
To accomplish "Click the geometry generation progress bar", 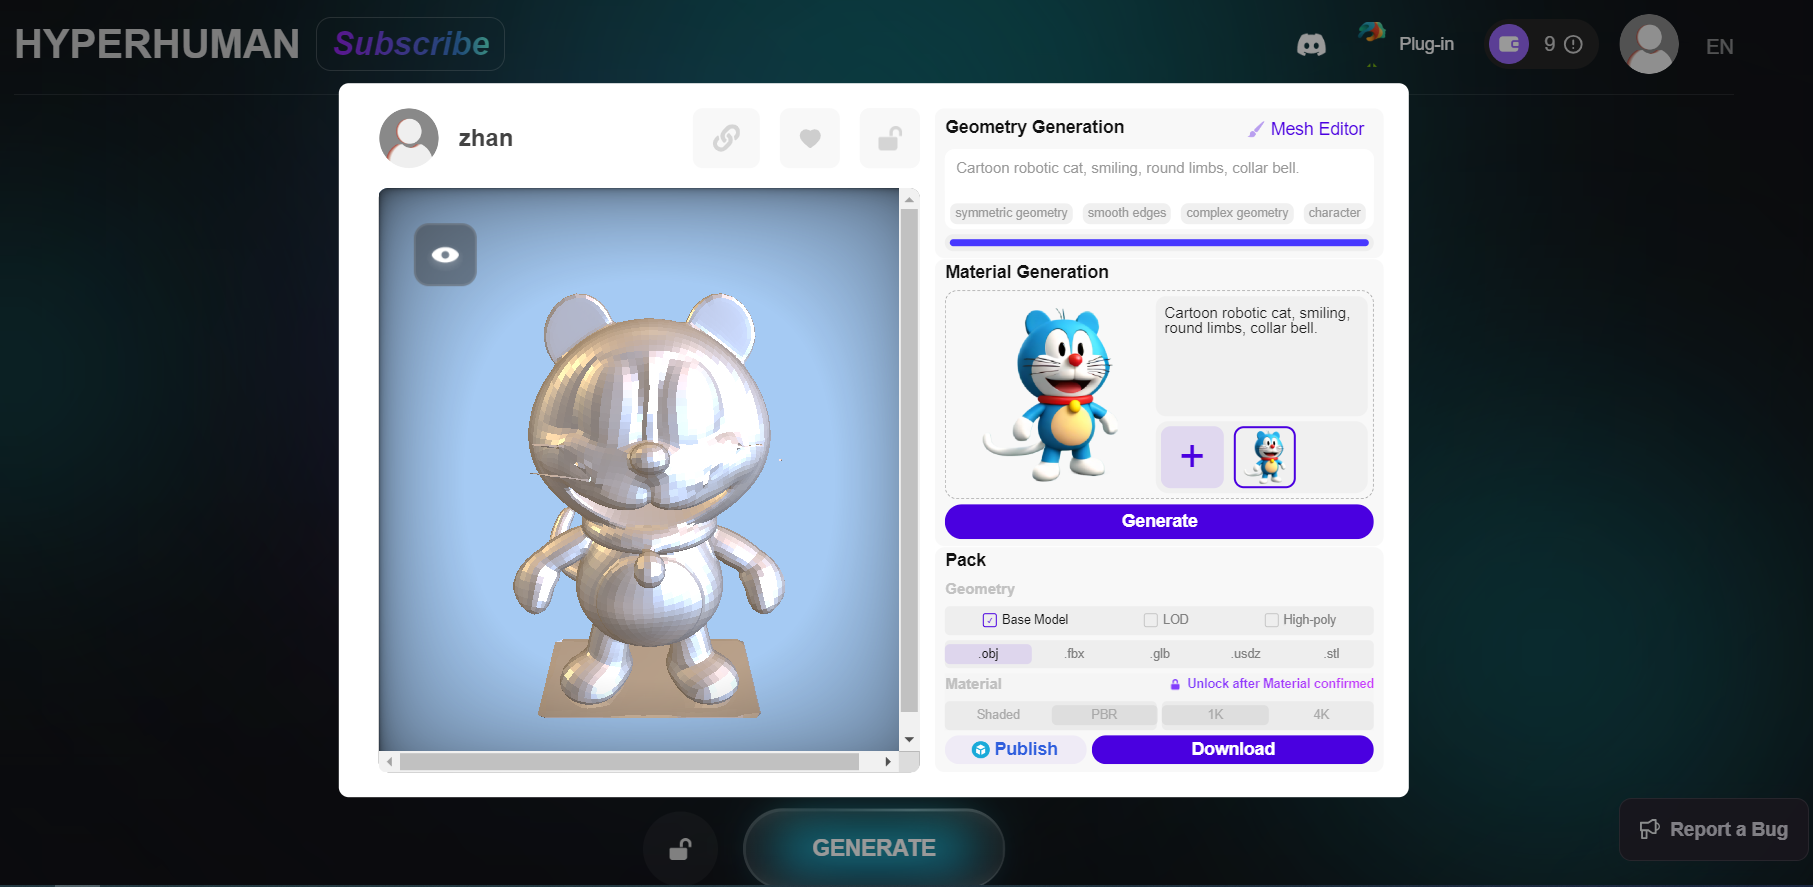I will (x=1159, y=242).
